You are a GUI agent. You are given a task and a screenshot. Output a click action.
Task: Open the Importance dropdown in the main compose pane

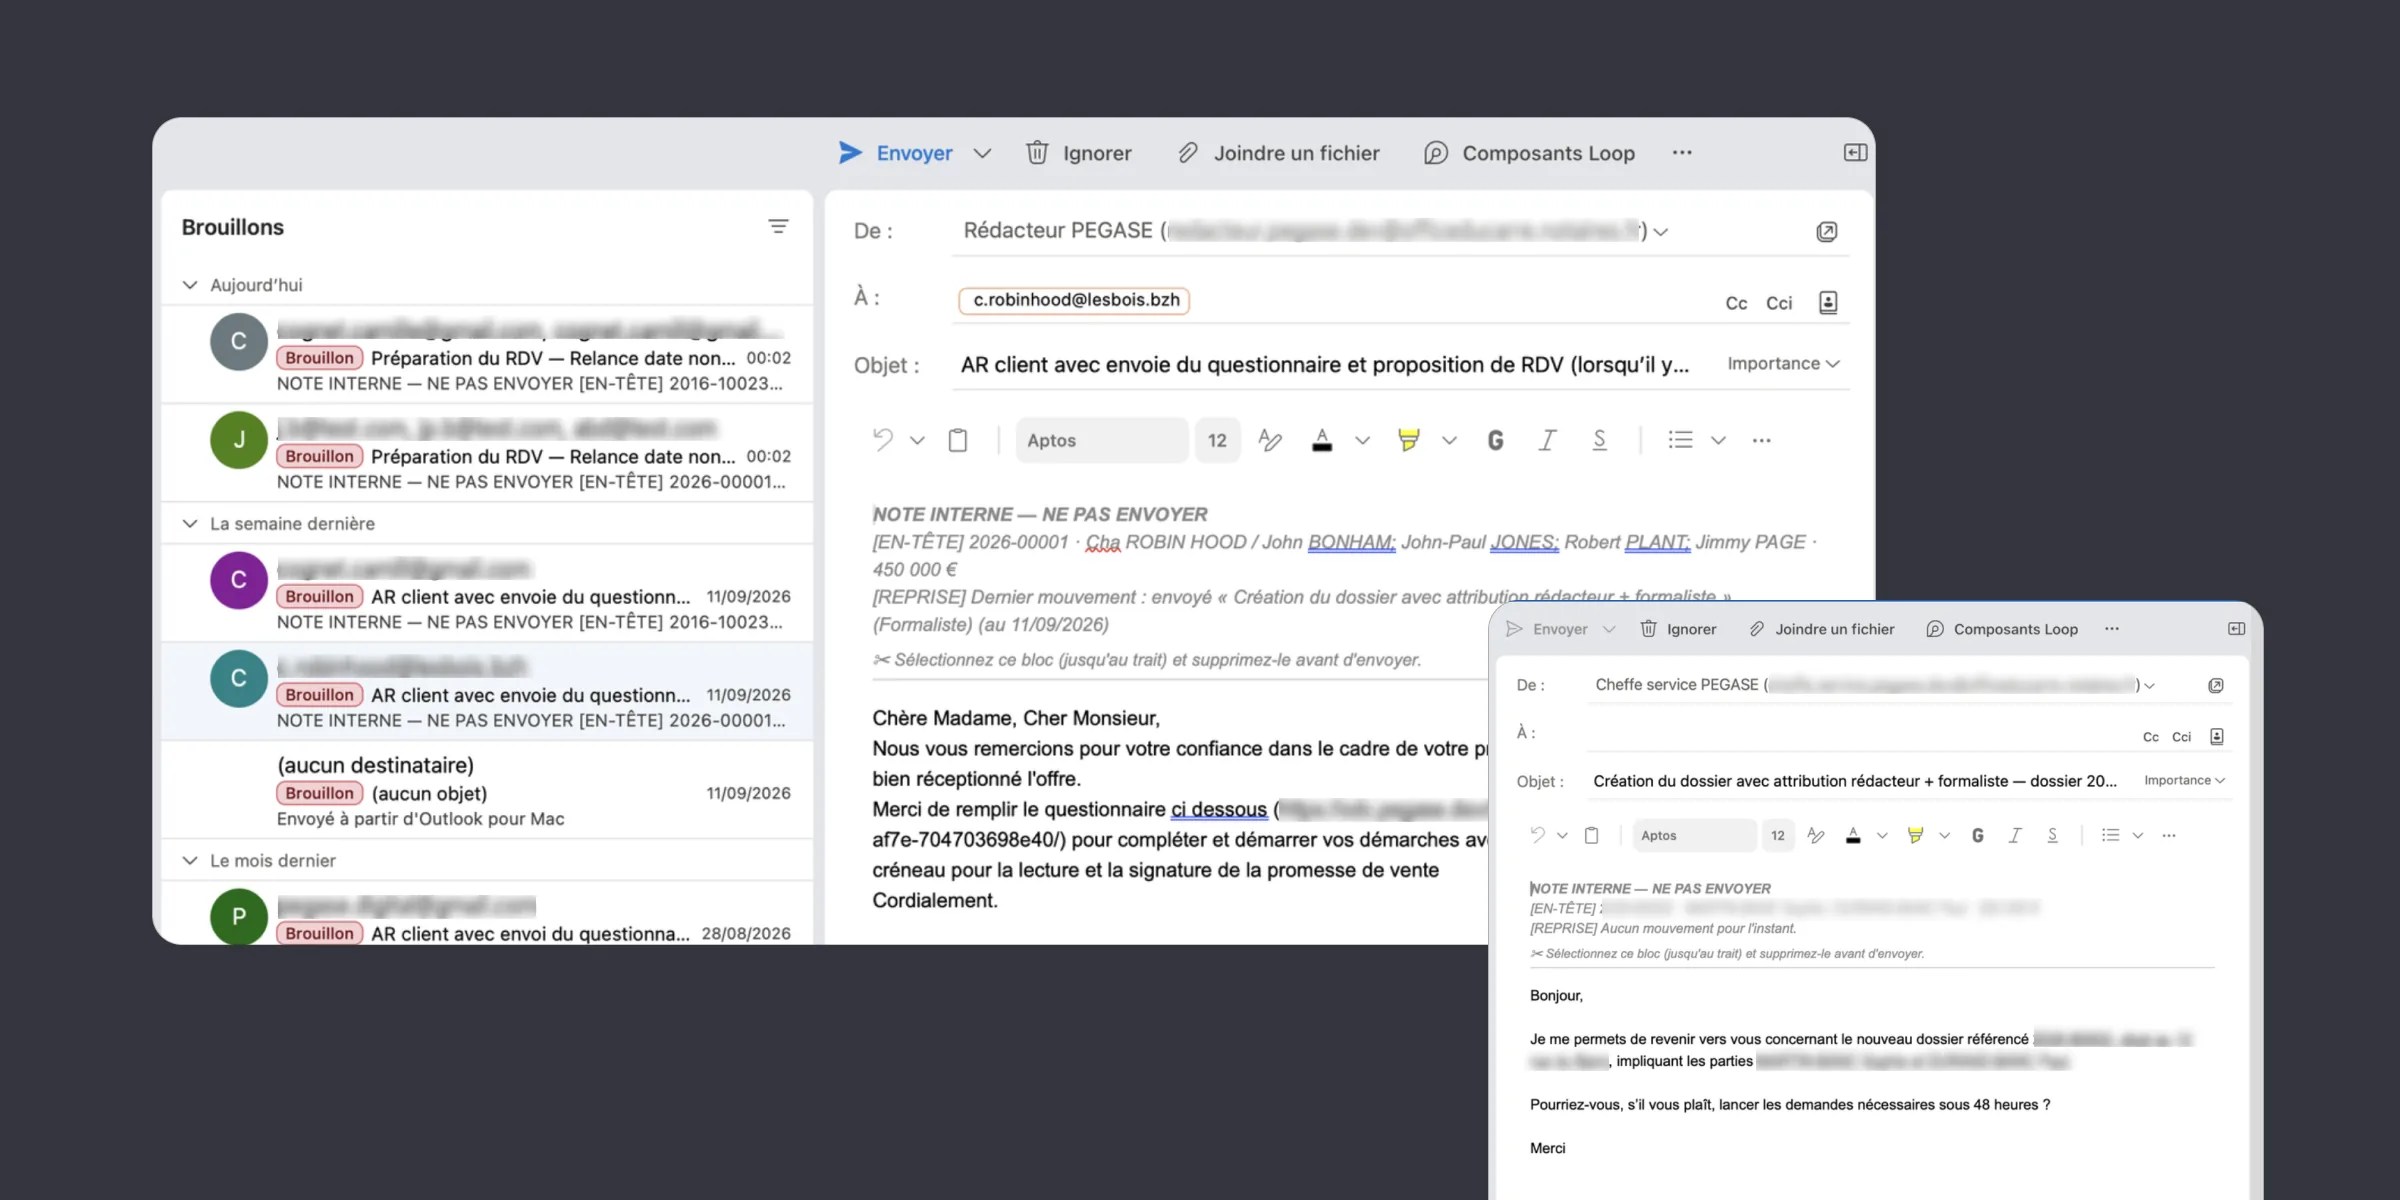click(x=1783, y=364)
